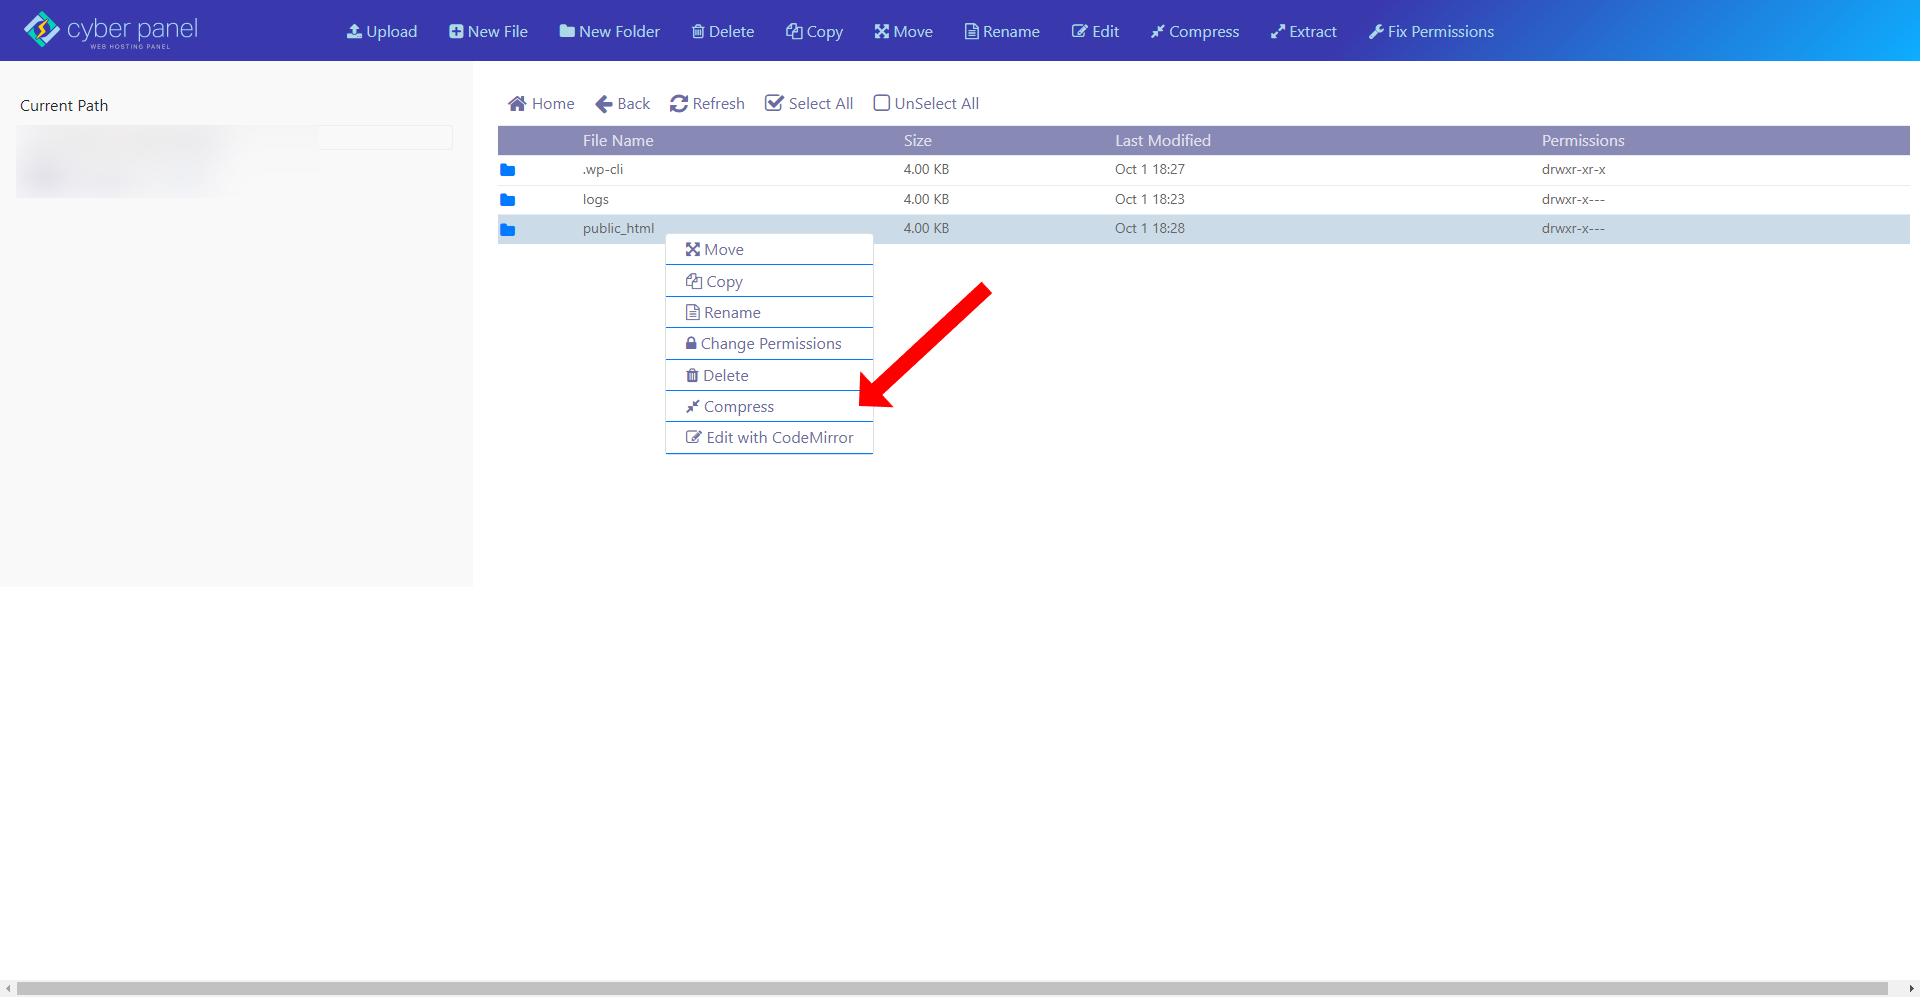Viewport: 1920px width, 997px height.
Task: Choose Edit with CodeMirror menu entry
Action: [779, 437]
